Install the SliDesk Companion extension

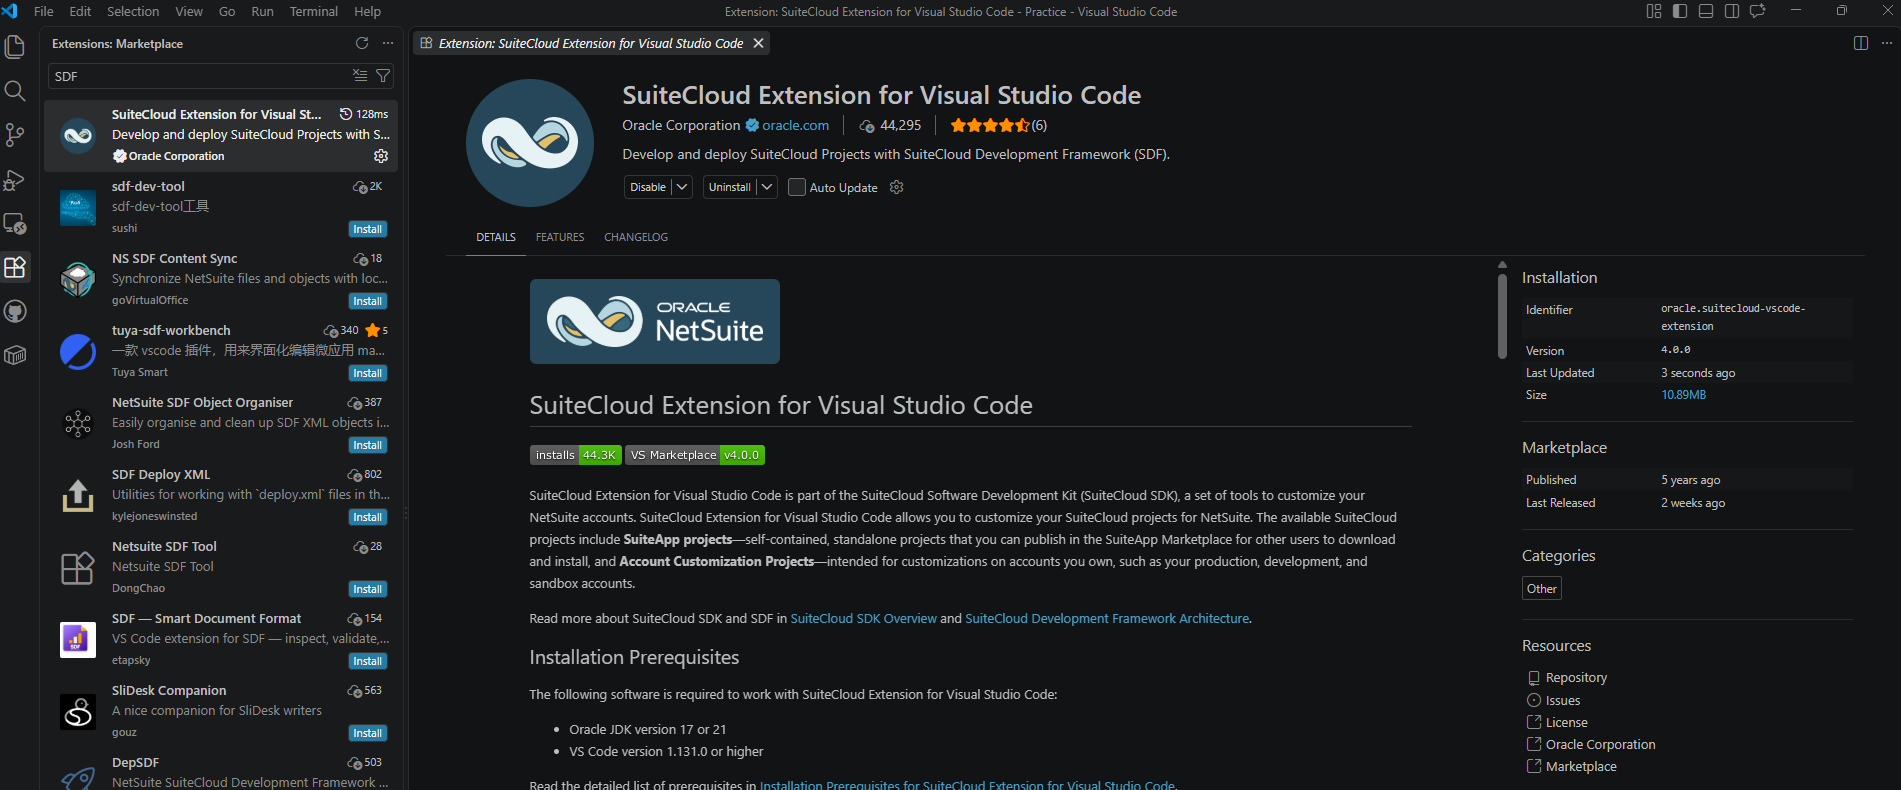pyautogui.click(x=368, y=733)
